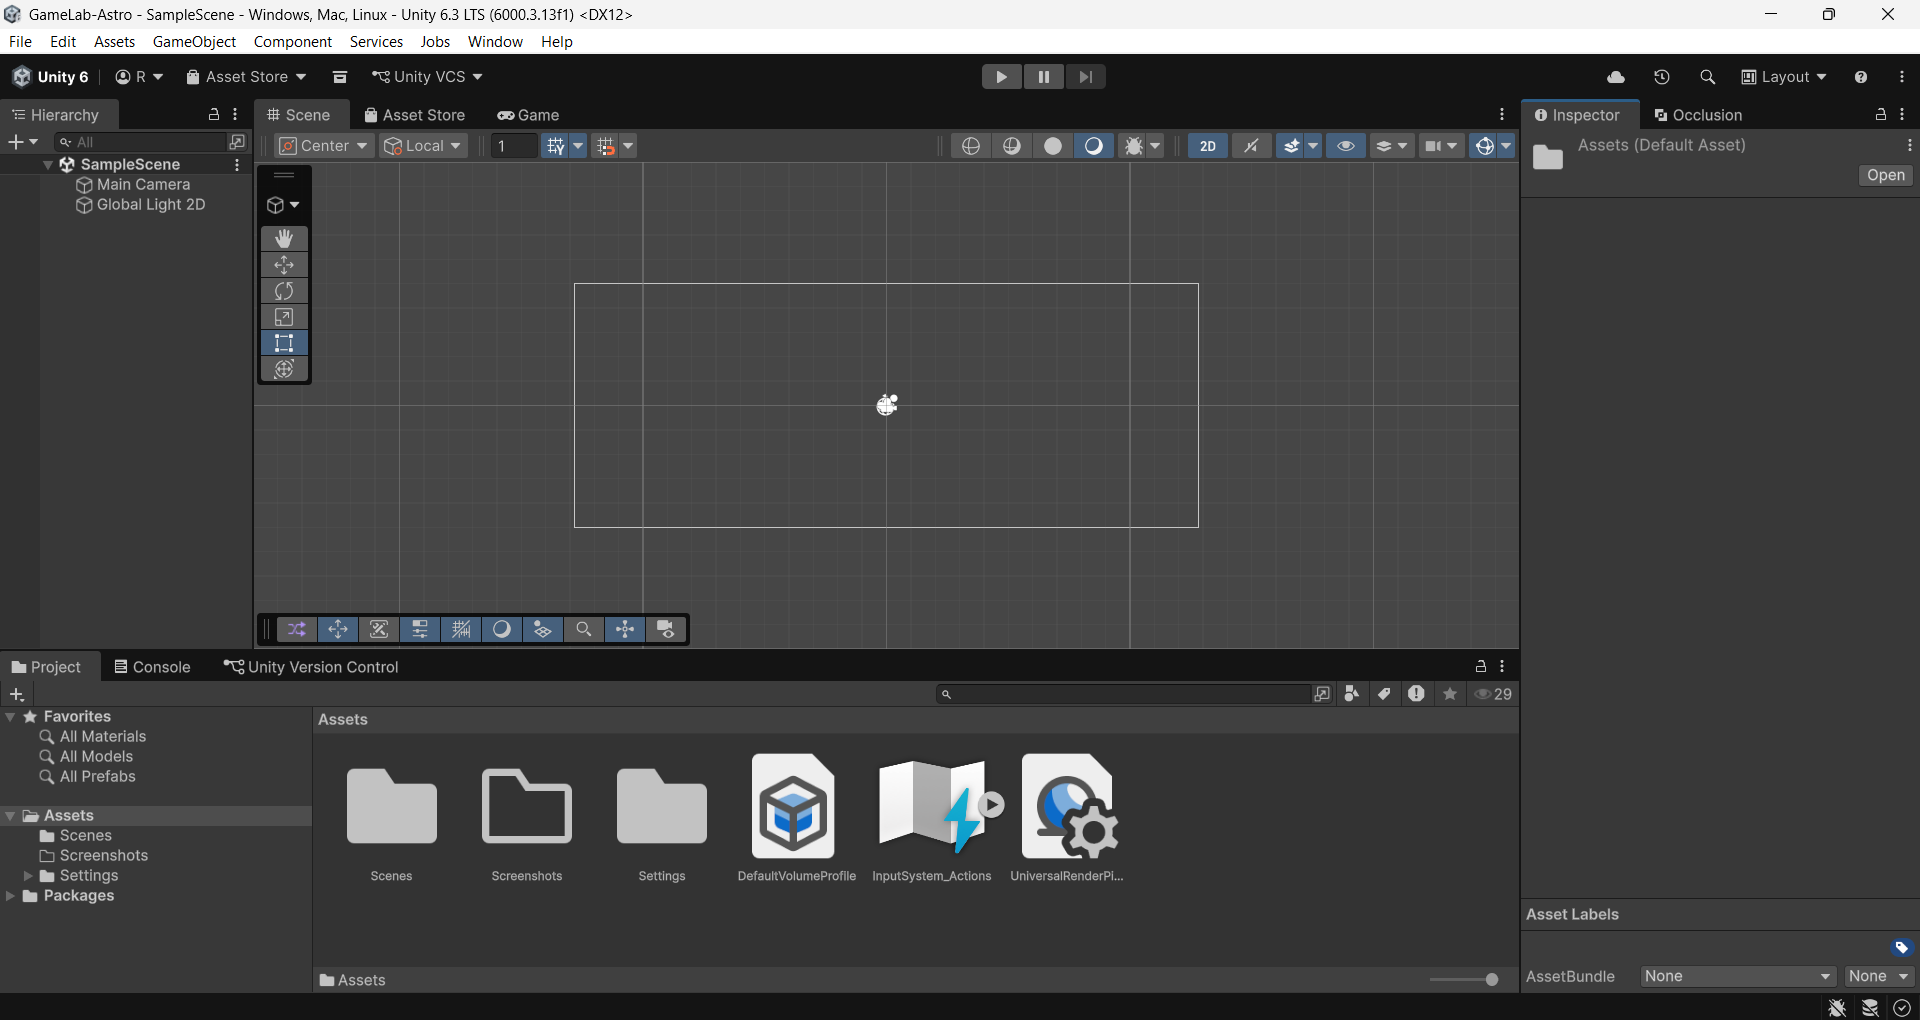Click the Open button in Inspector
Screen dimensions: 1920x1020
(x=1886, y=175)
